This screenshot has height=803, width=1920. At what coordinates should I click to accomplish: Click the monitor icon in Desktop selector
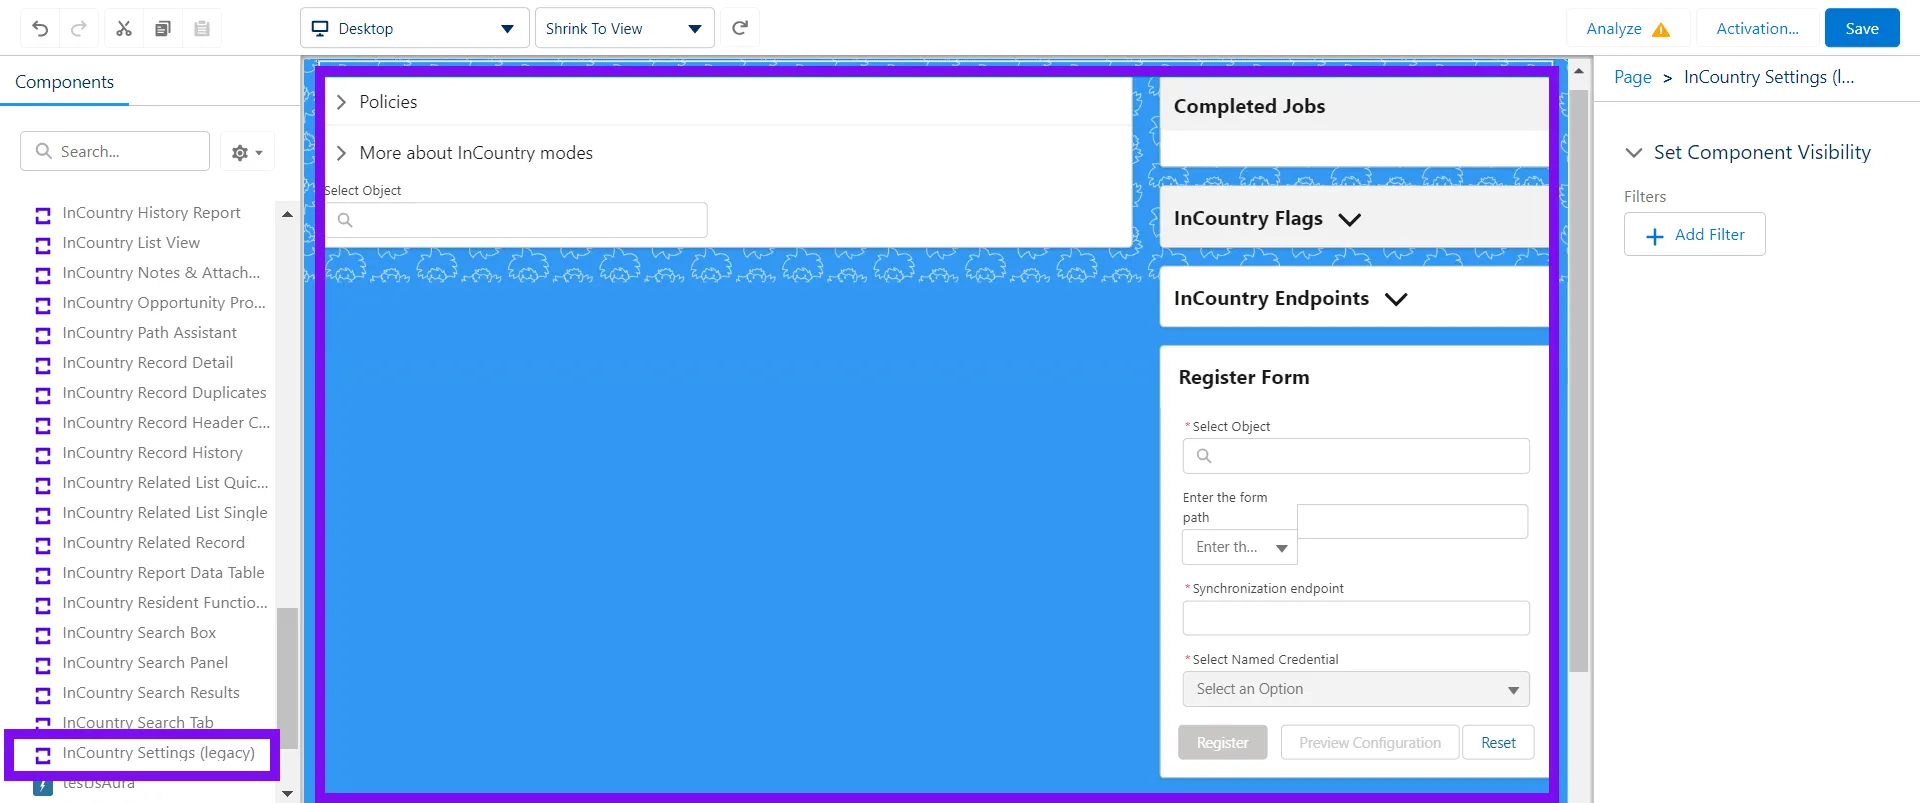(320, 28)
